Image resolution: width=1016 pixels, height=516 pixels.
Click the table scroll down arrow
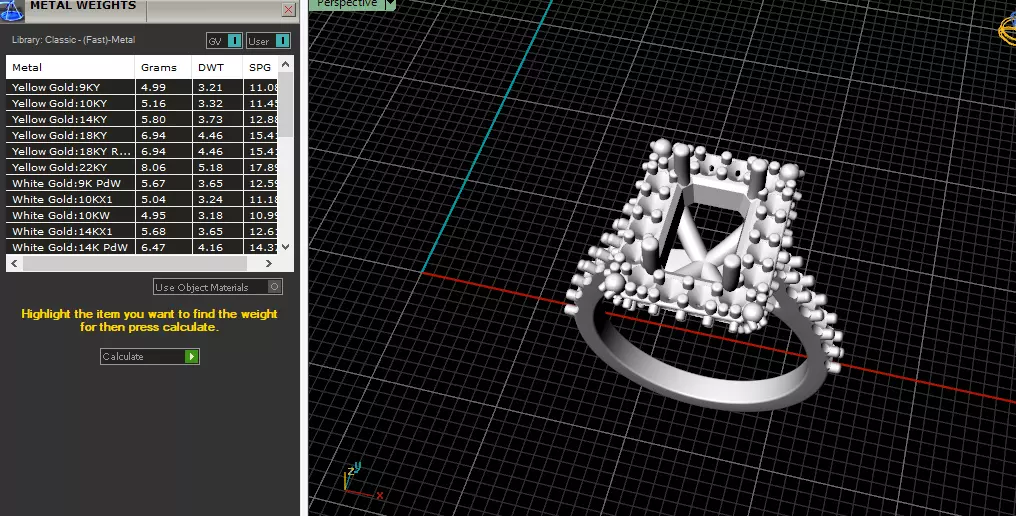tap(286, 247)
